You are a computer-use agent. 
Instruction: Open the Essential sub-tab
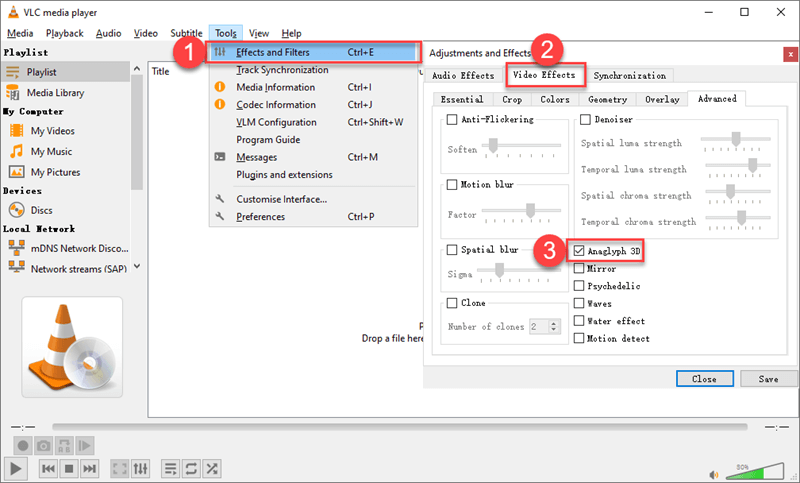point(462,99)
